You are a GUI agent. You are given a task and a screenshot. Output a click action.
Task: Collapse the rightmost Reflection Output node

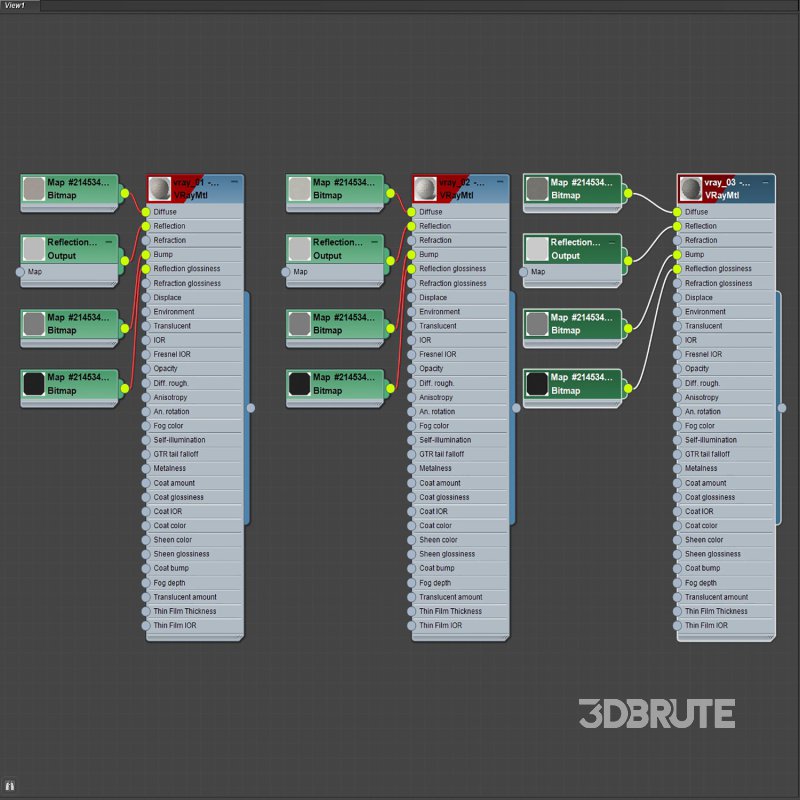click(x=614, y=241)
